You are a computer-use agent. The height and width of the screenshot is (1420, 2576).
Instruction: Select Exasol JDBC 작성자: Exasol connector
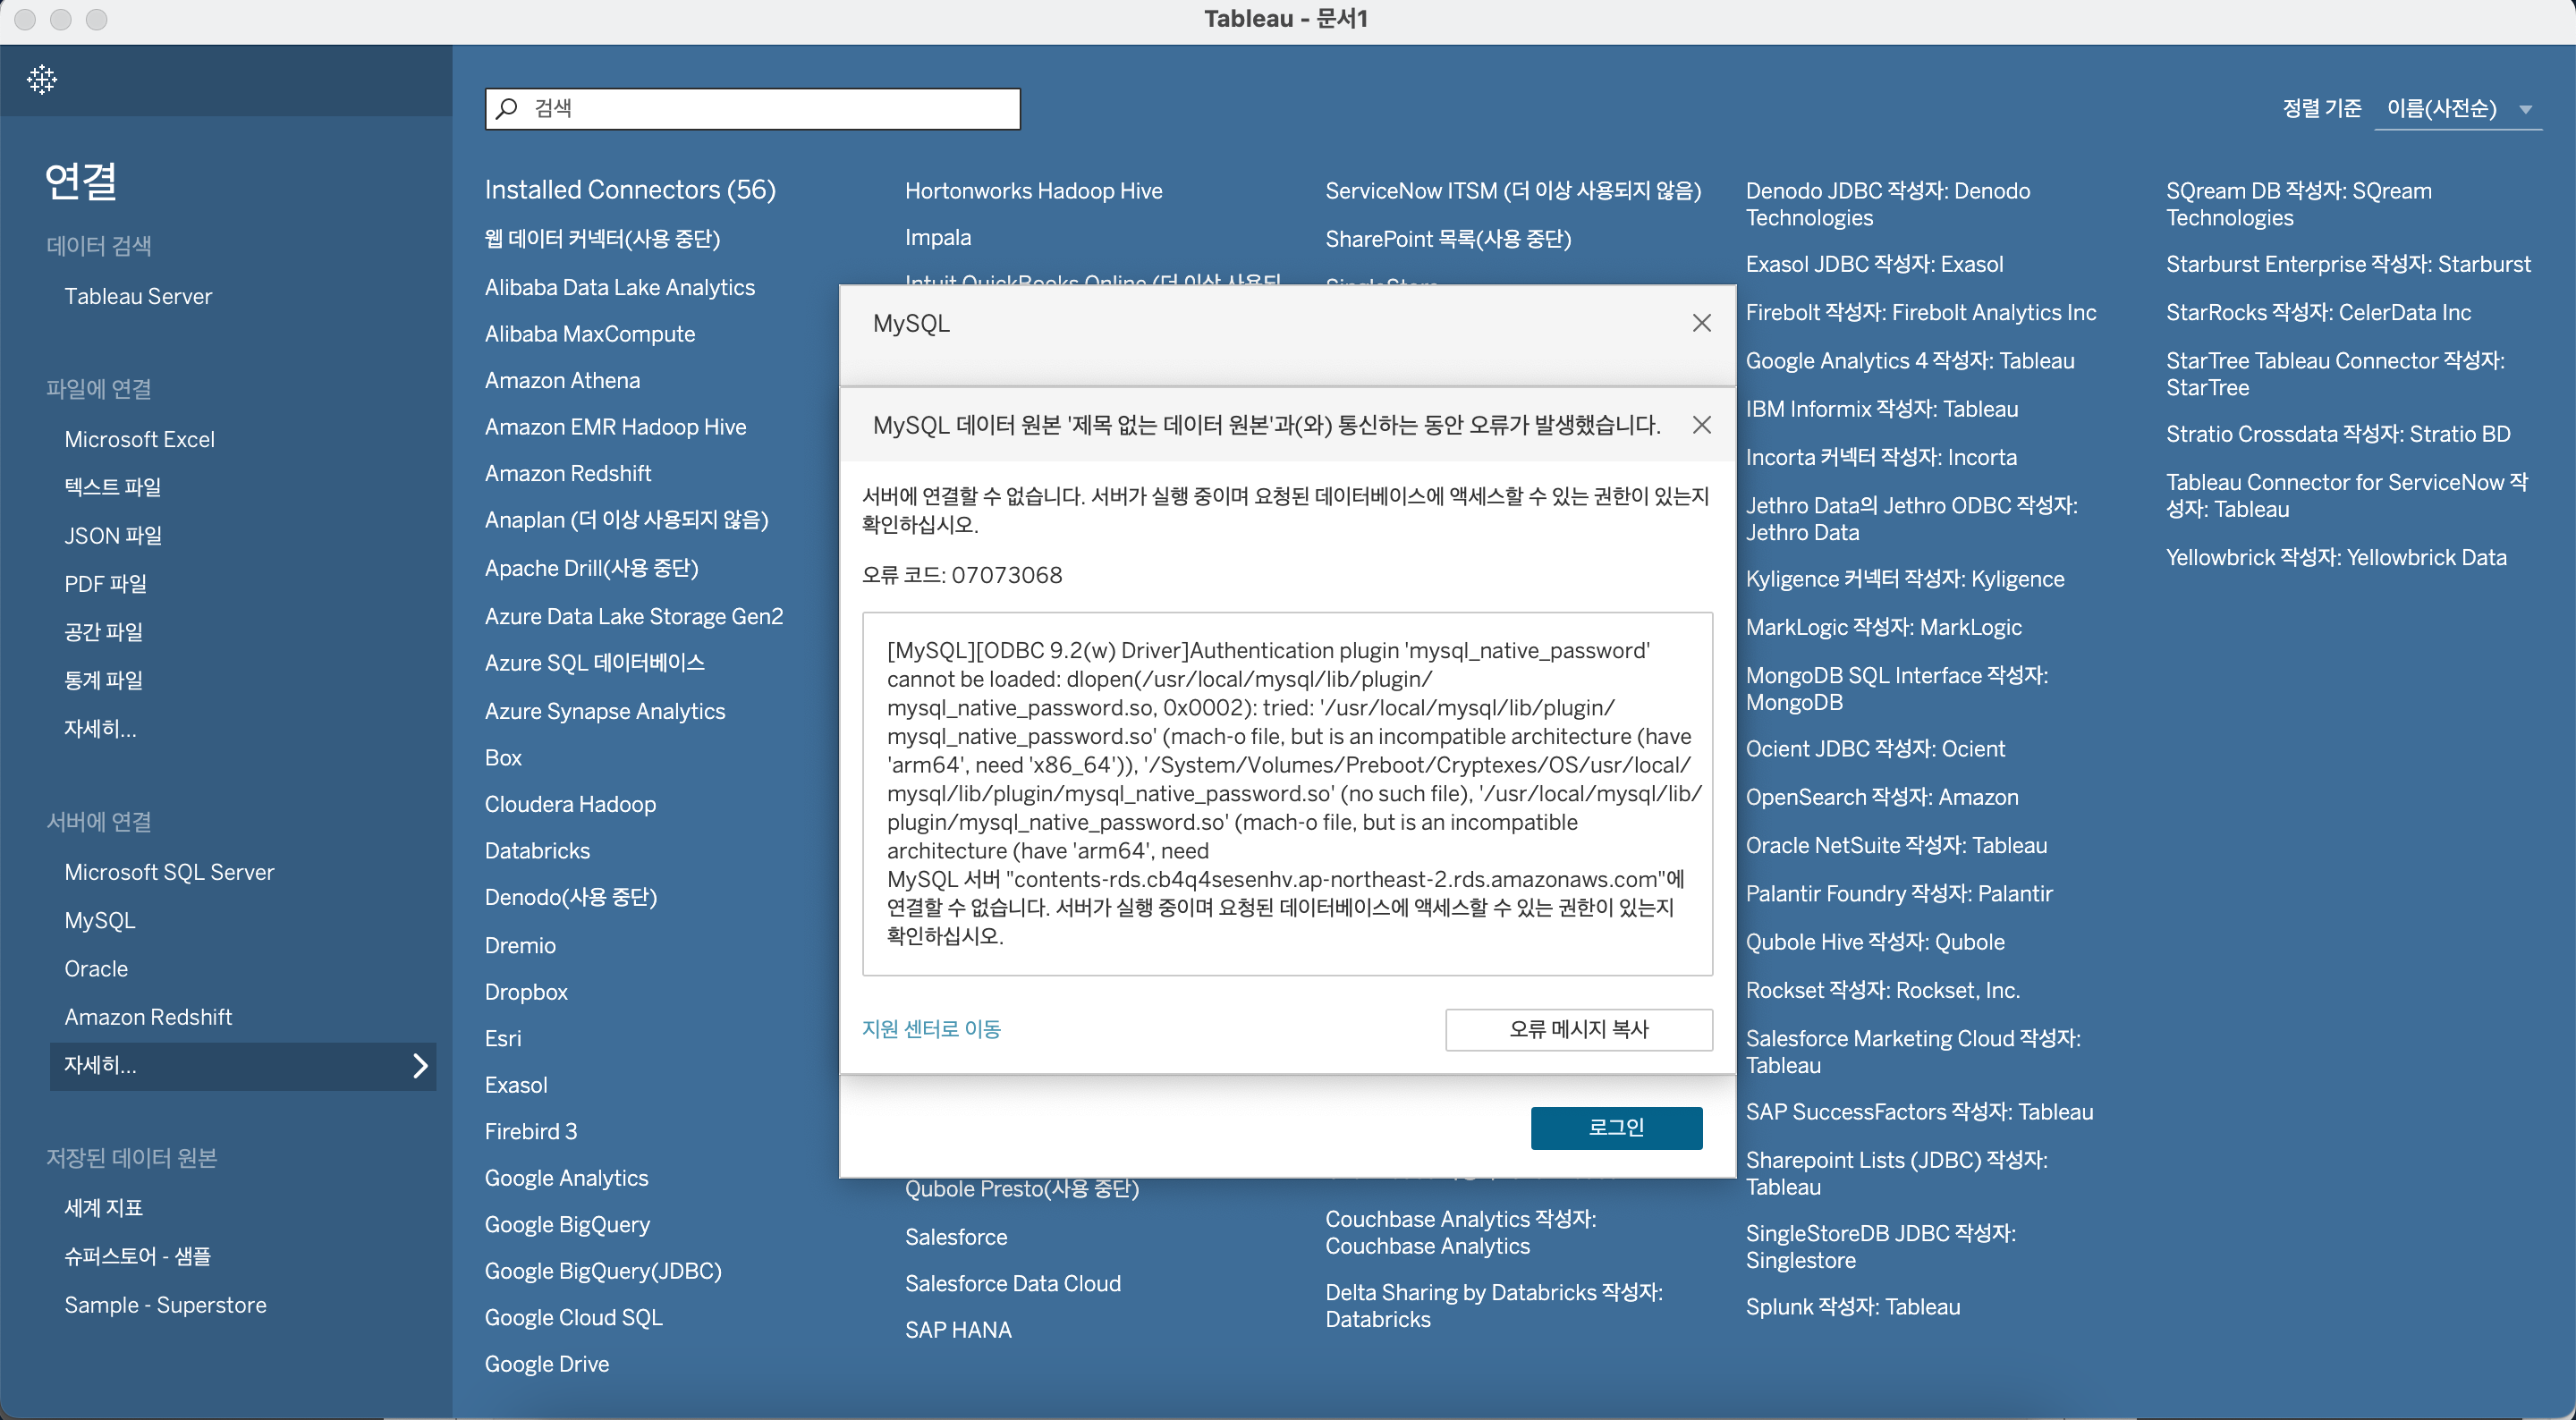pos(1874,264)
